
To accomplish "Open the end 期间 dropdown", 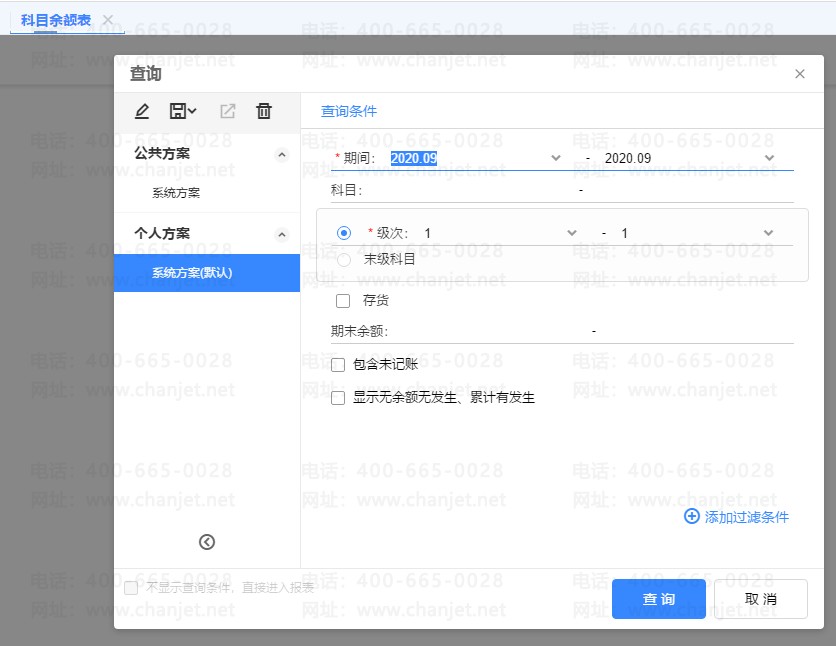I will pyautogui.click(x=769, y=158).
